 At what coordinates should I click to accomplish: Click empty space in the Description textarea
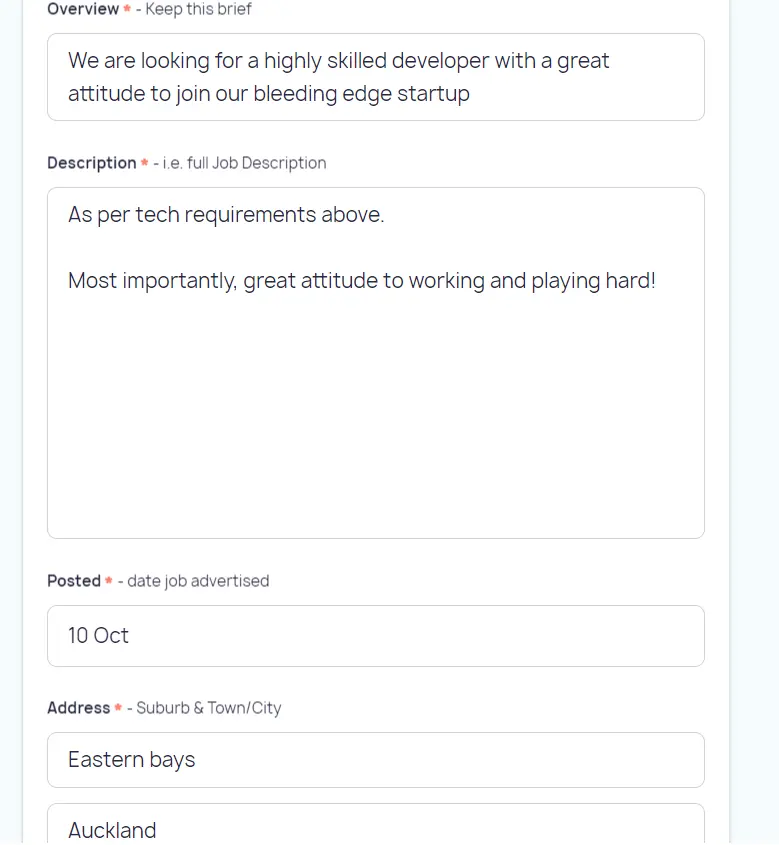click(375, 420)
